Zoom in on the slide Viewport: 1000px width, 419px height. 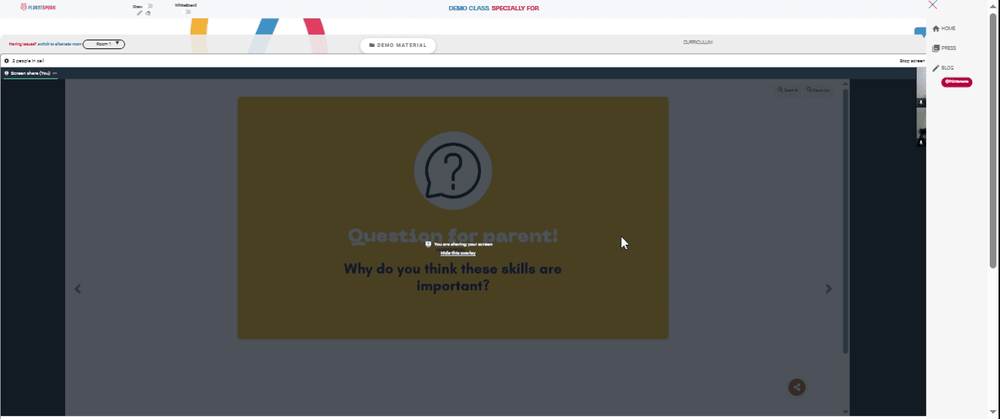788,90
